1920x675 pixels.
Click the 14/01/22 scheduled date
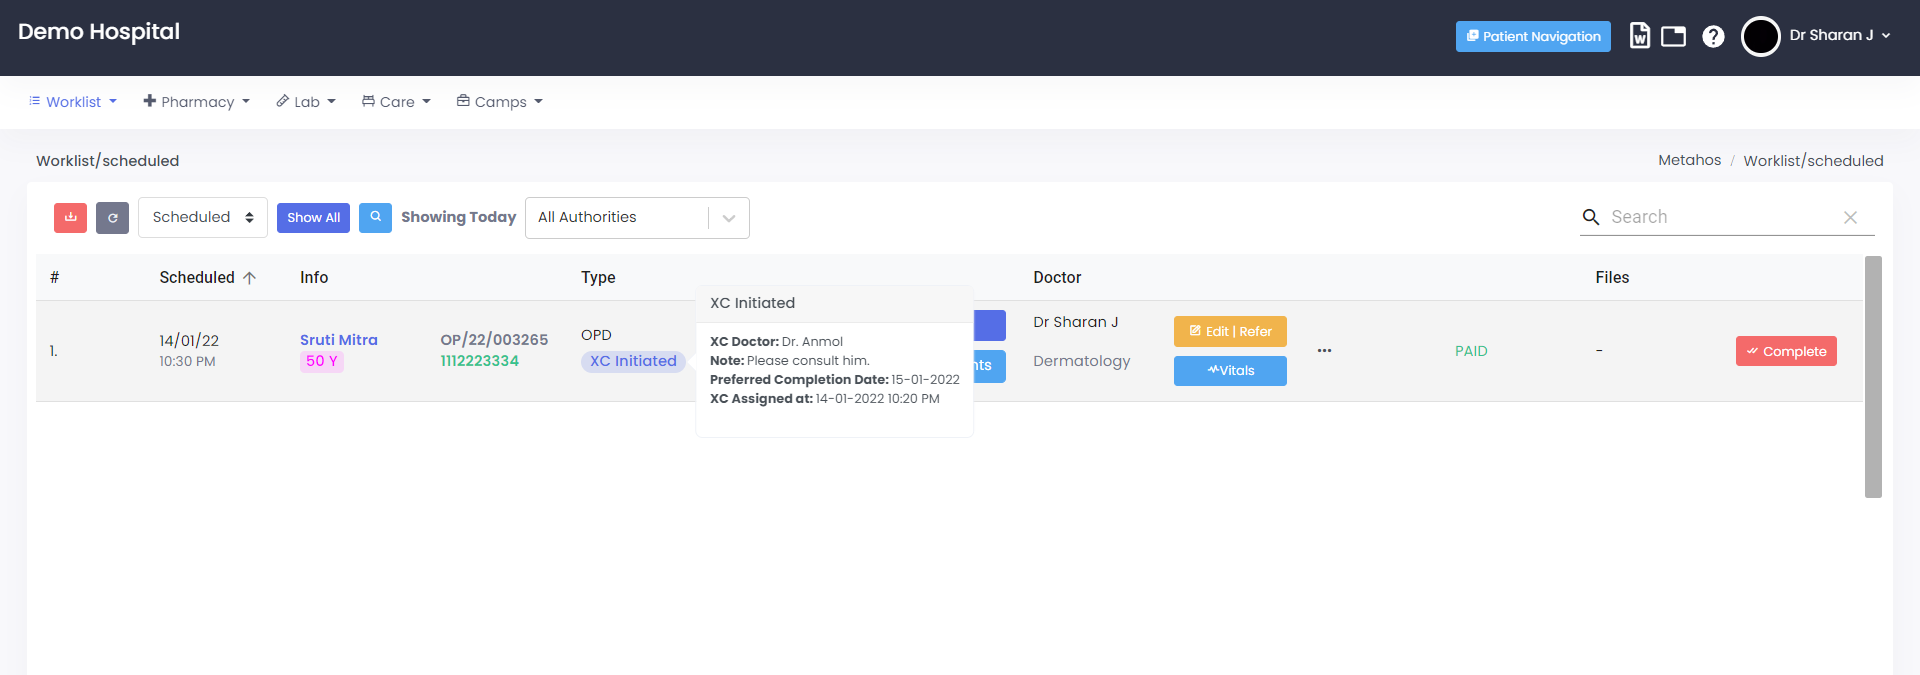coord(189,341)
